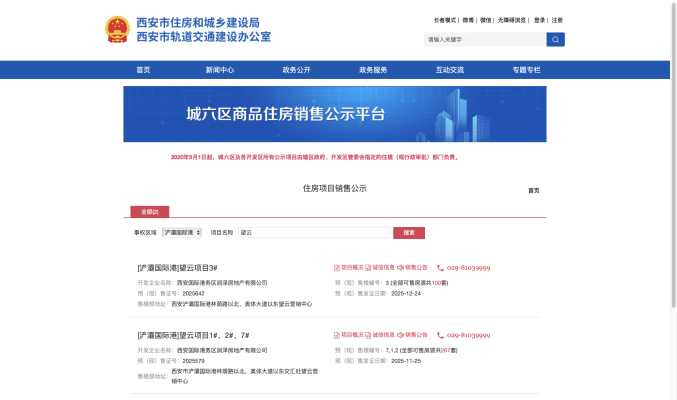Open 项目概况 for 望云项目1#、2#、7#
Image resolution: width=677 pixels, height=400 pixels.
click(x=348, y=335)
